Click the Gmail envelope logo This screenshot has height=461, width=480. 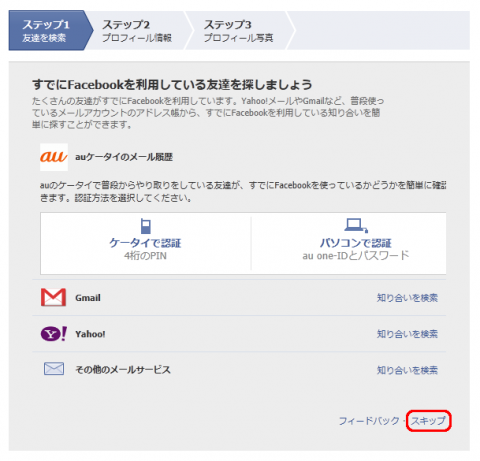[x=53, y=297]
